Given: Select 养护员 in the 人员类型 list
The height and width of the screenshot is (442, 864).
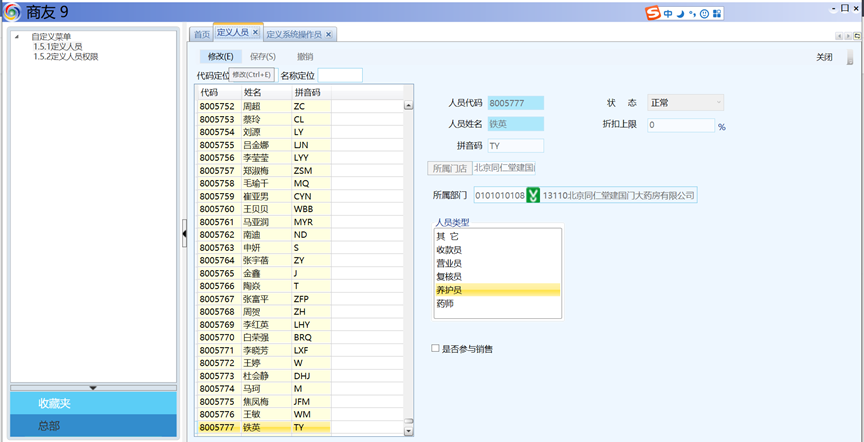Looking at the screenshot, I should pyautogui.click(x=498, y=290).
